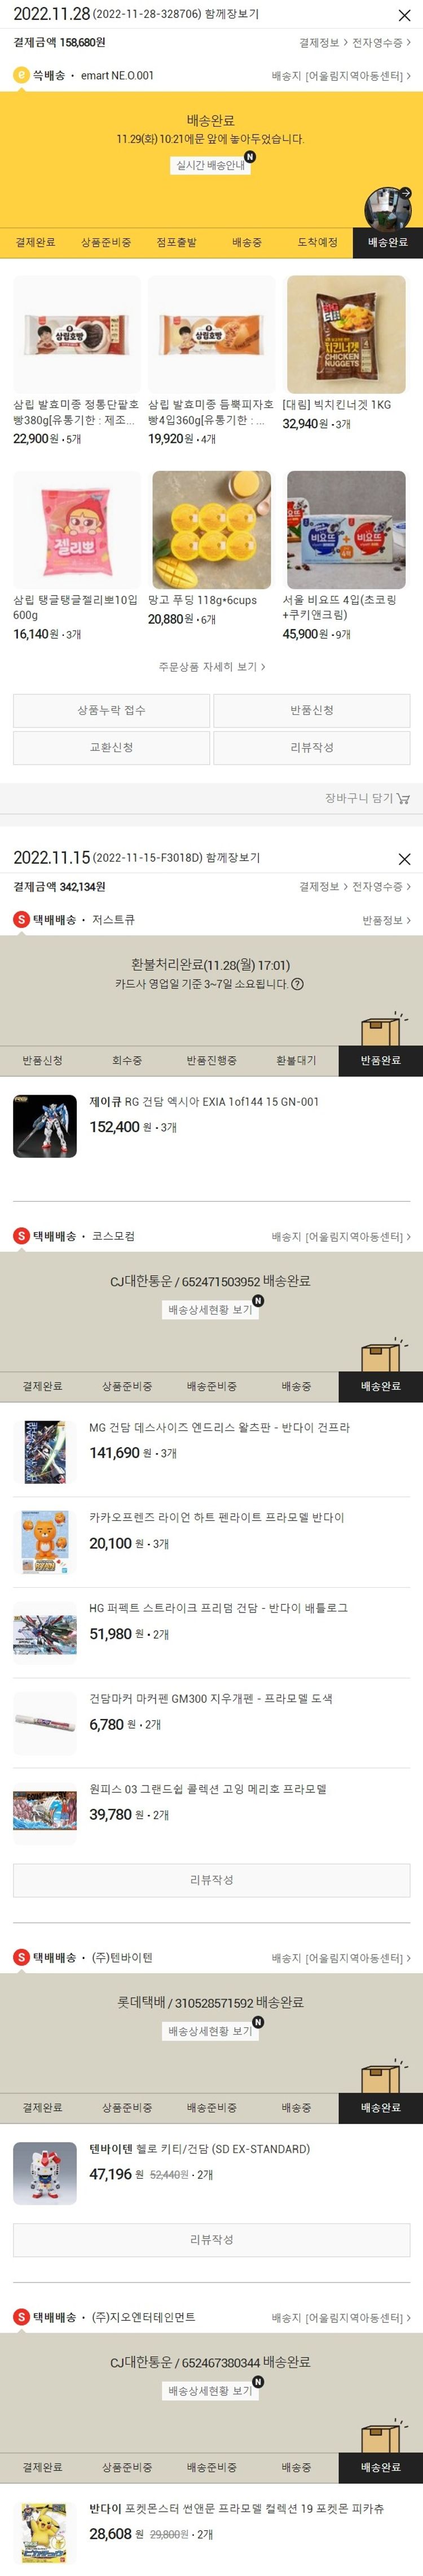Viewport: 423px width, 2576px height.
Task: Select the 교환신청 button
Action: click(111, 747)
